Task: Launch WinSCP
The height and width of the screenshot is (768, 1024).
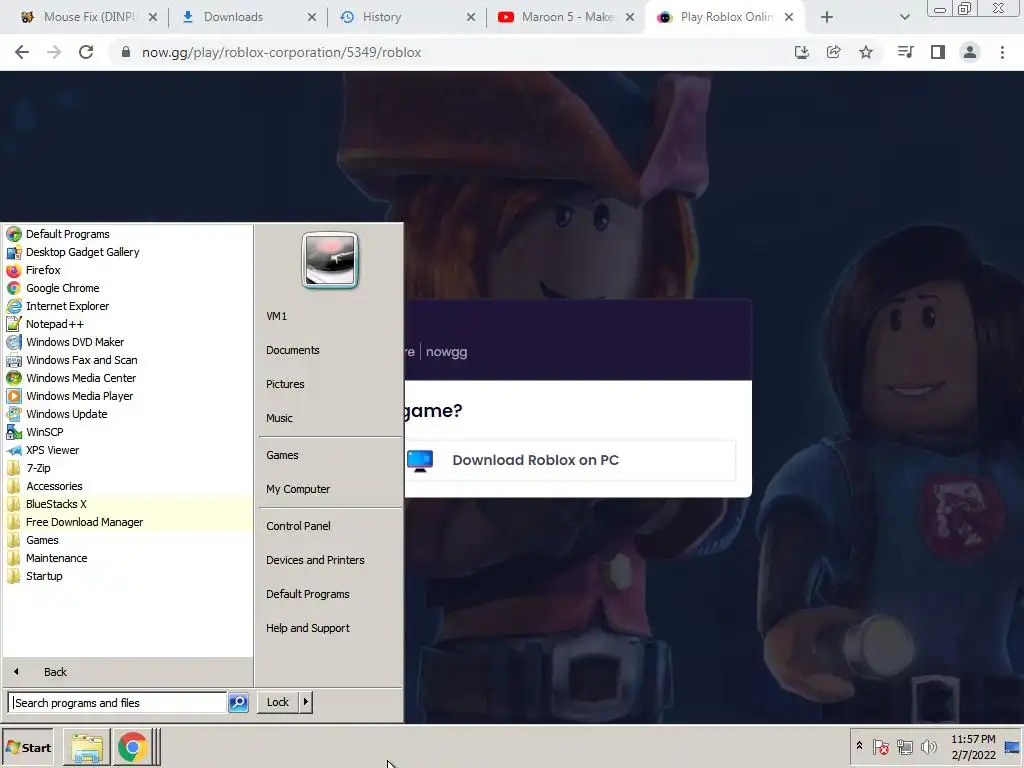Action: pos(127,432)
